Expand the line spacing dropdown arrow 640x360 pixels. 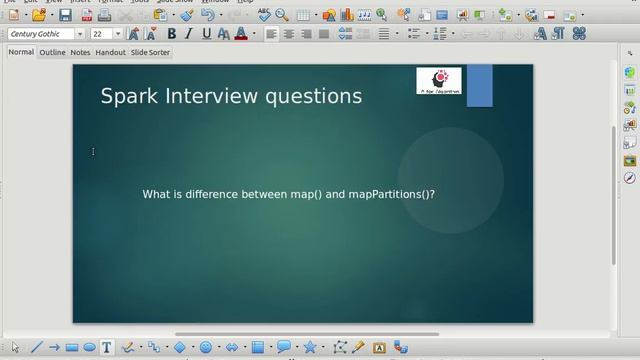[397, 34]
